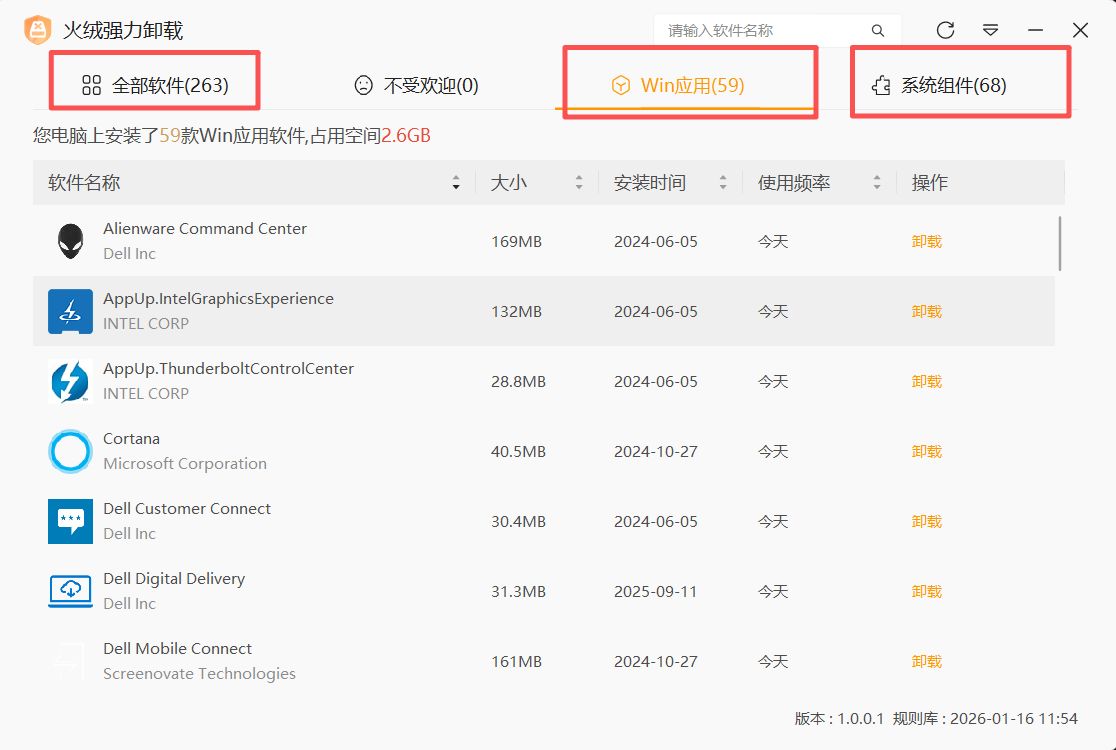Uninstall AppUp.ThunderboltControlCenter
The width and height of the screenshot is (1116, 750).
927,381
